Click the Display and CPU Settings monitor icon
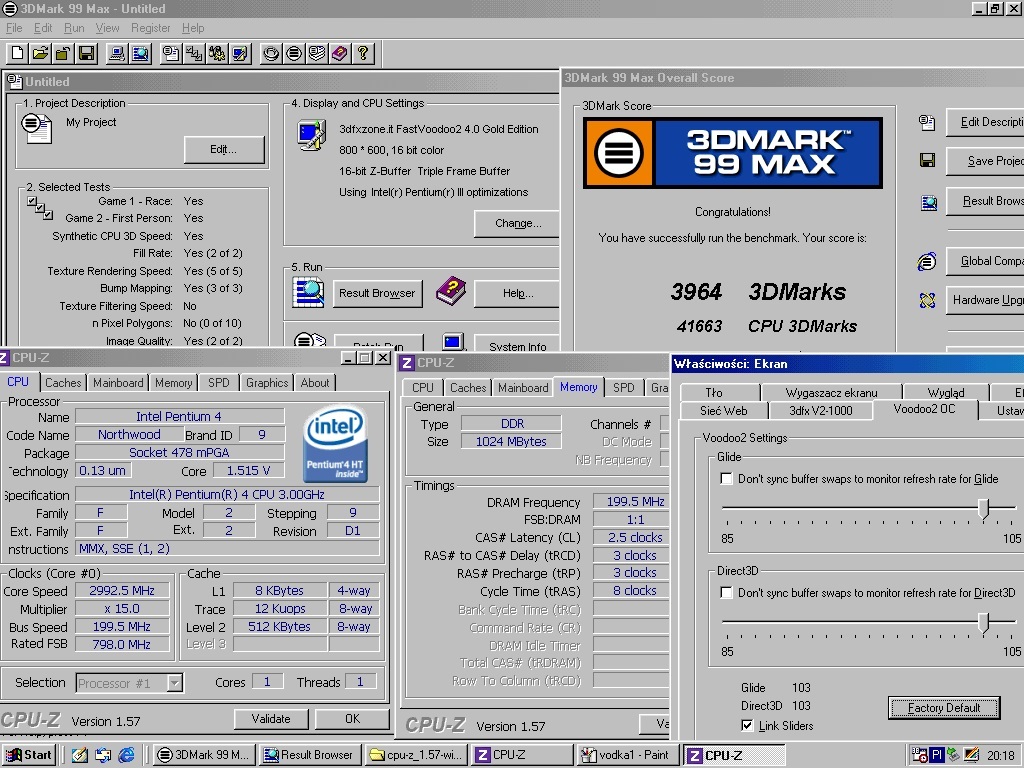Screen dimensions: 1024x768 (x=312, y=135)
